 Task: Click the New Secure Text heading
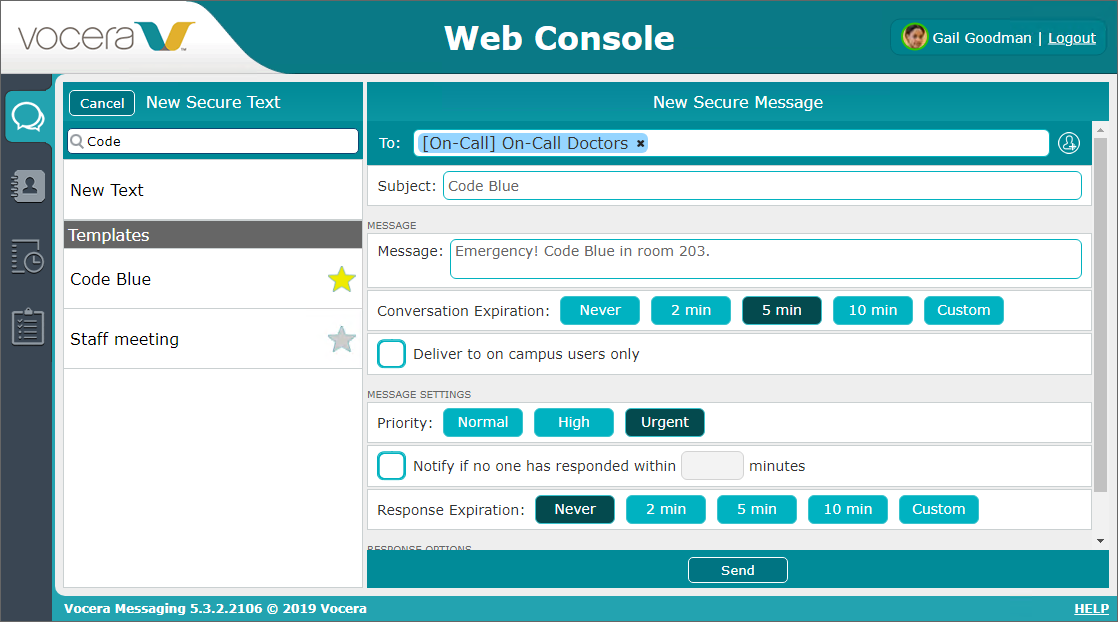pyautogui.click(x=213, y=103)
